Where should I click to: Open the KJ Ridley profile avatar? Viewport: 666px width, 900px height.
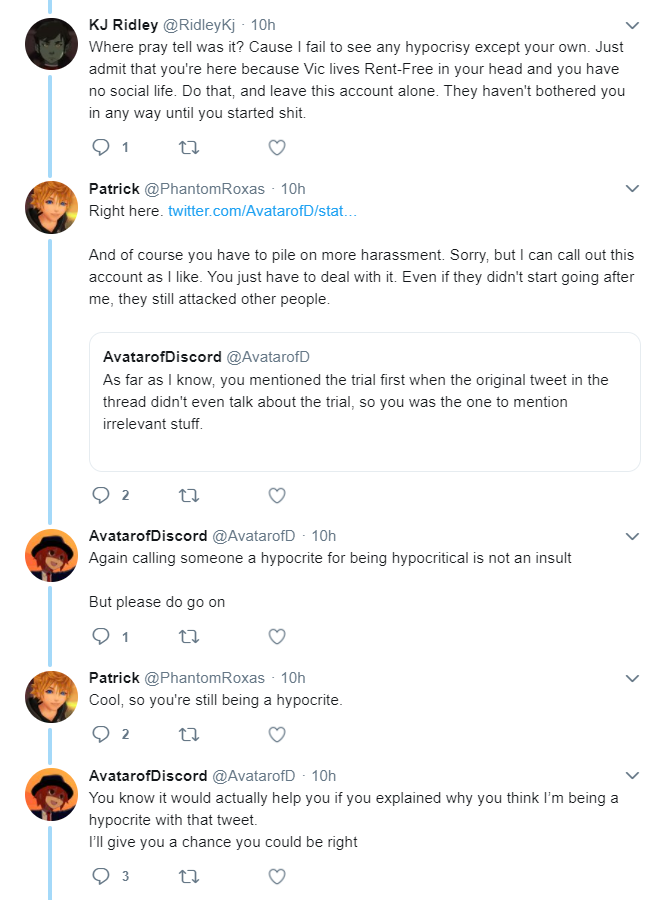pyautogui.click(x=51, y=44)
